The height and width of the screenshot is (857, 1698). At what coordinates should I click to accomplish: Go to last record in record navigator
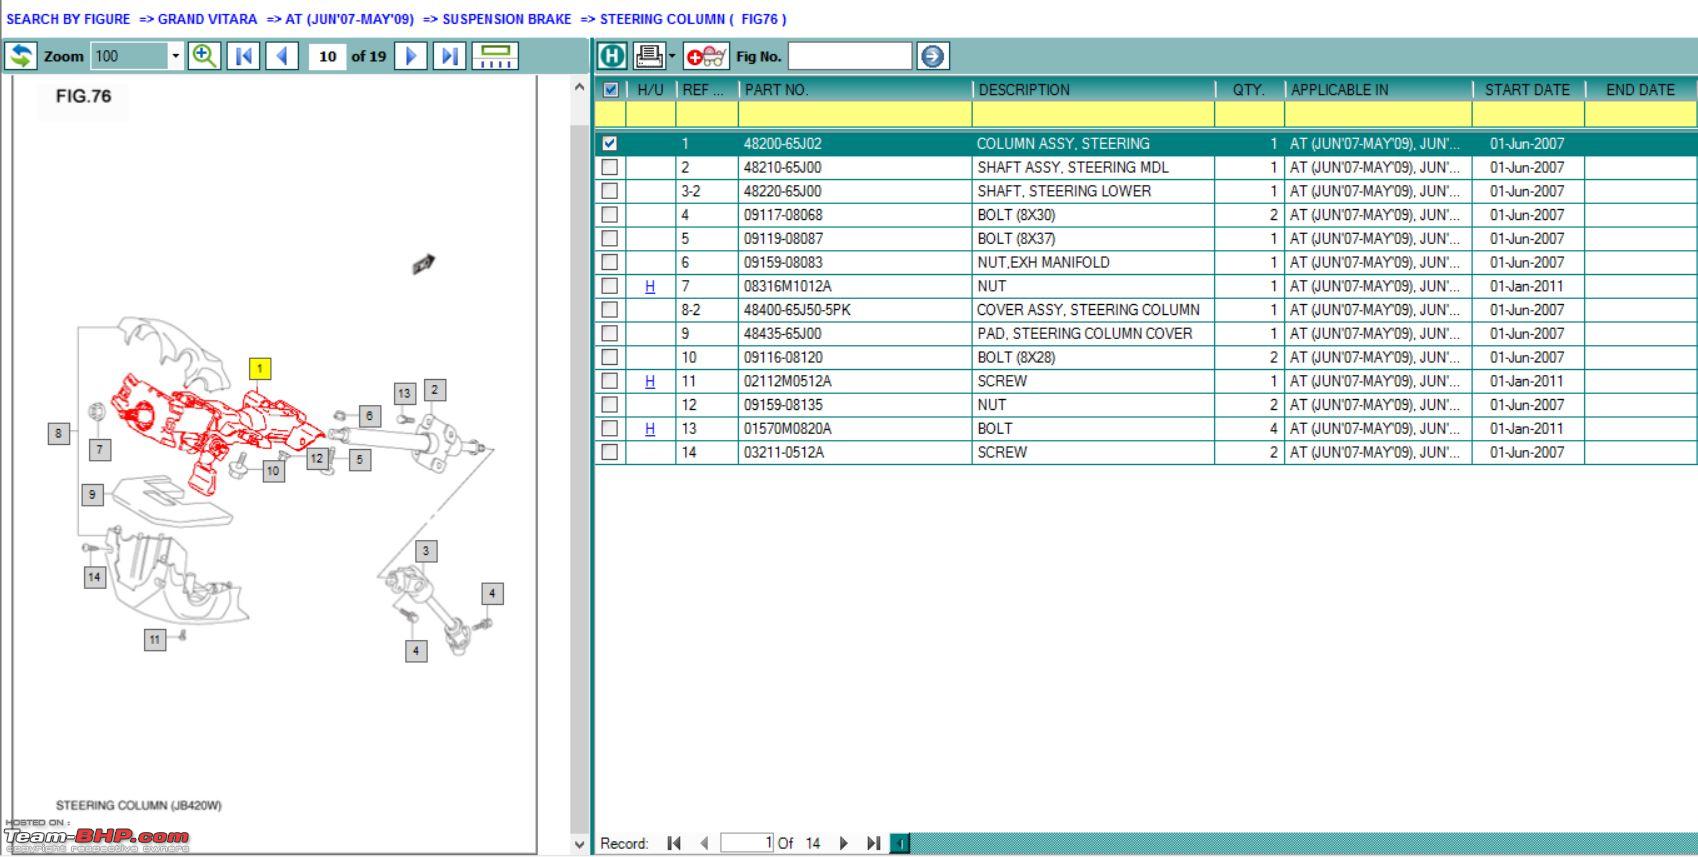click(873, 843)
